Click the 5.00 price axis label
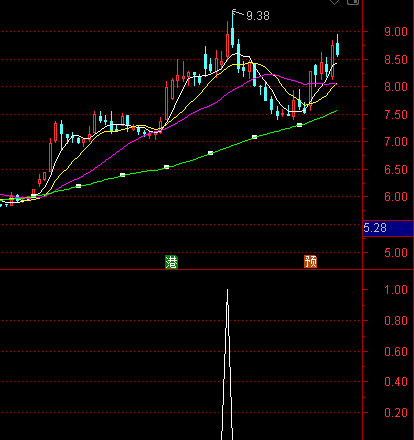 (396, 253)
